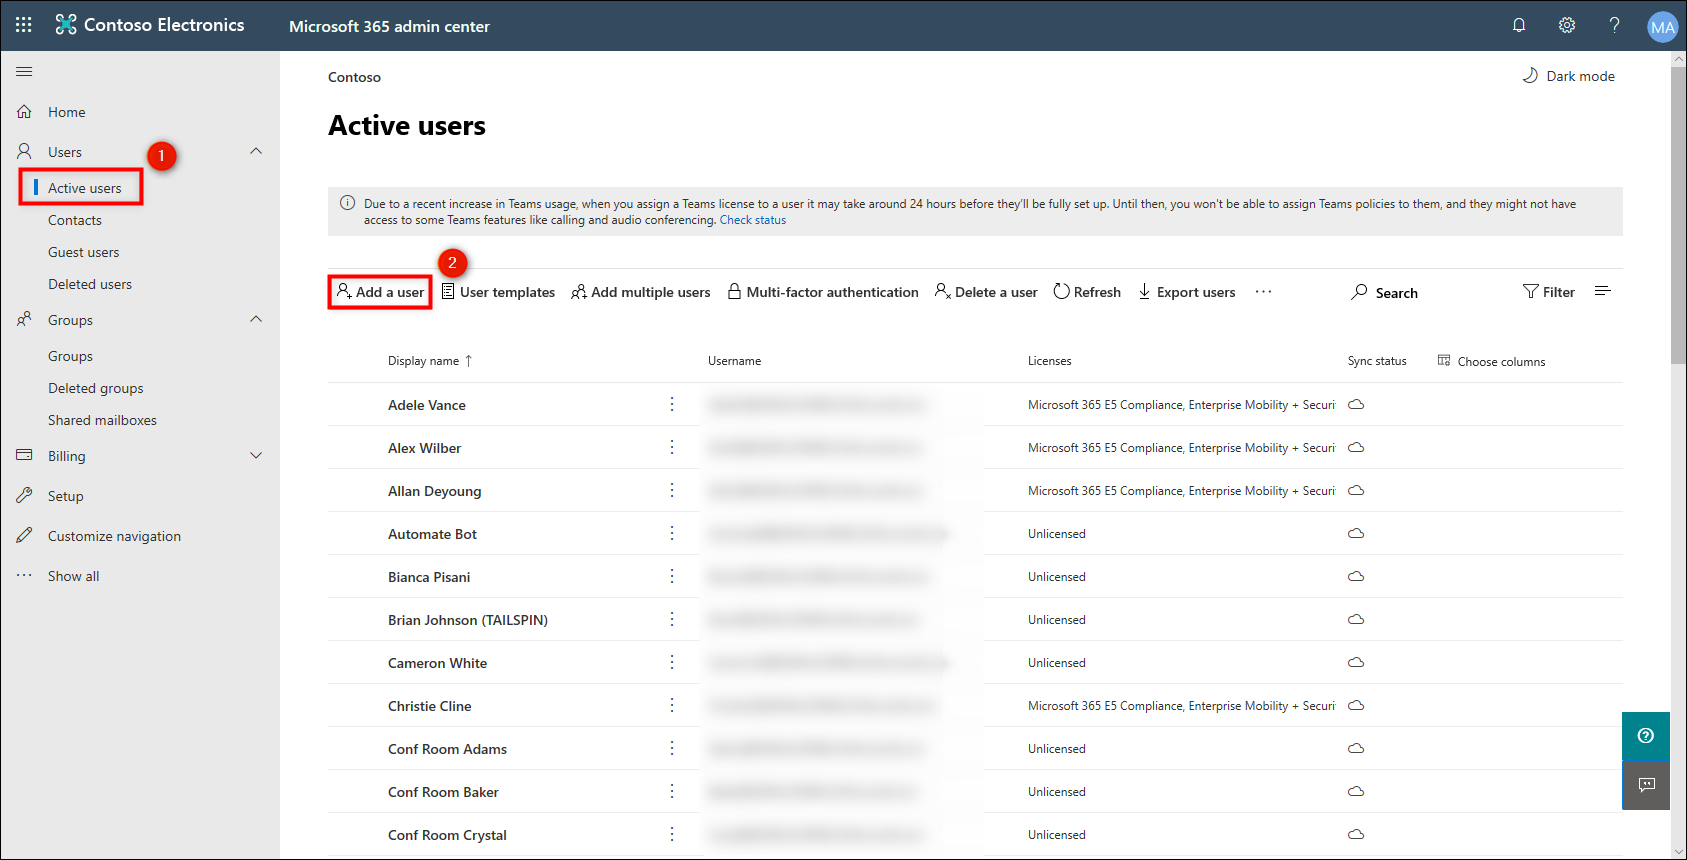Open Multi-factor authentication
1687x860 pixels.
point(823,292)
